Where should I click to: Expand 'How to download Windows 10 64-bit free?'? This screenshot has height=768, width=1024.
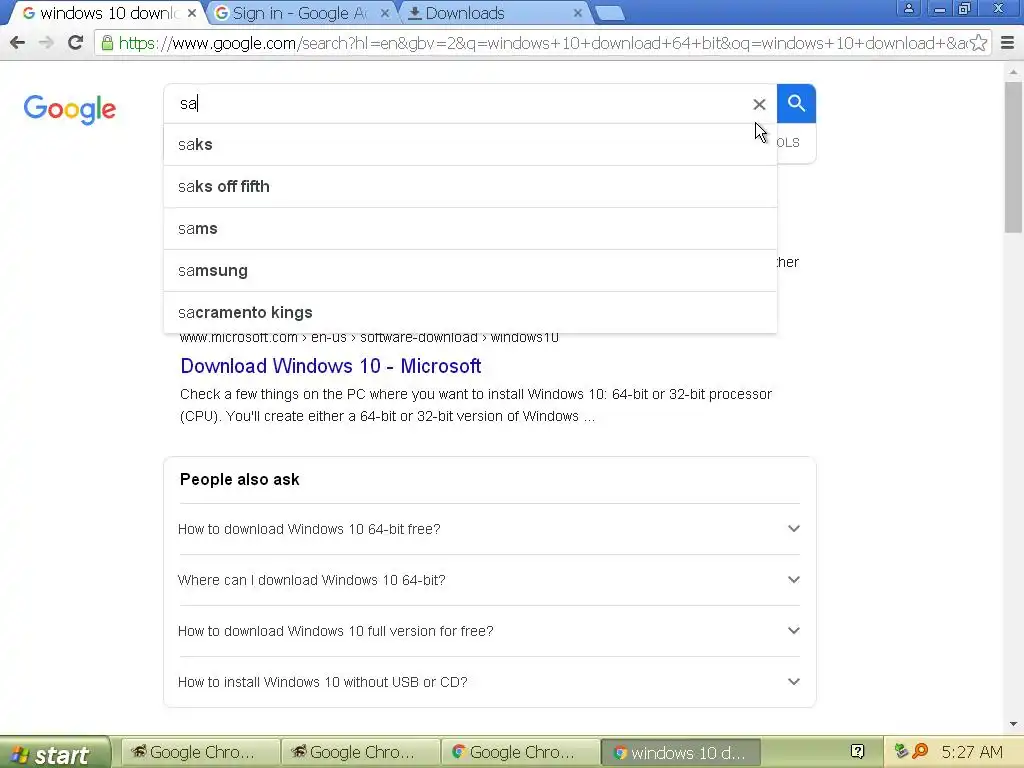(489, 529)
